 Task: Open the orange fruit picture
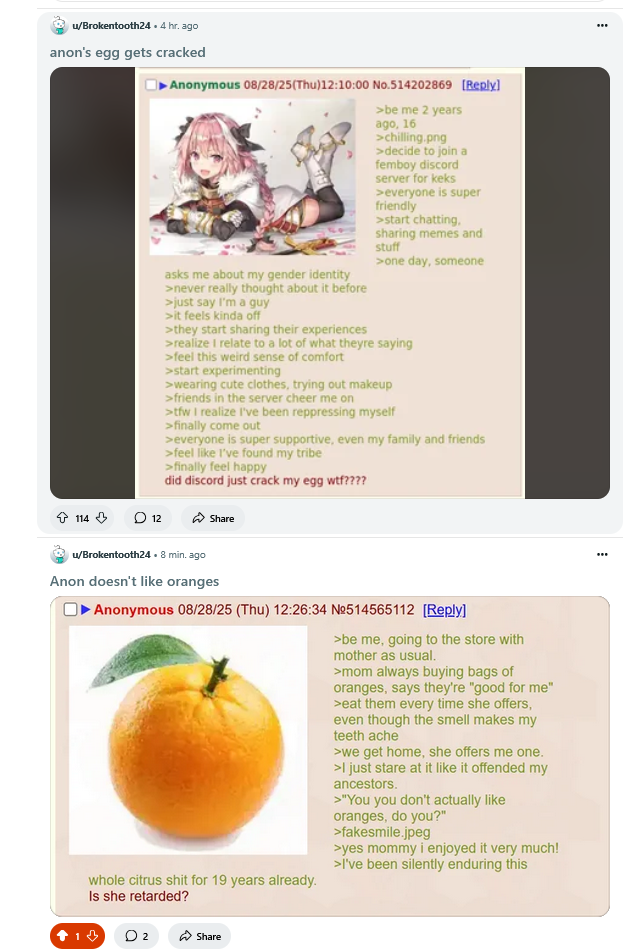[188, 740]
